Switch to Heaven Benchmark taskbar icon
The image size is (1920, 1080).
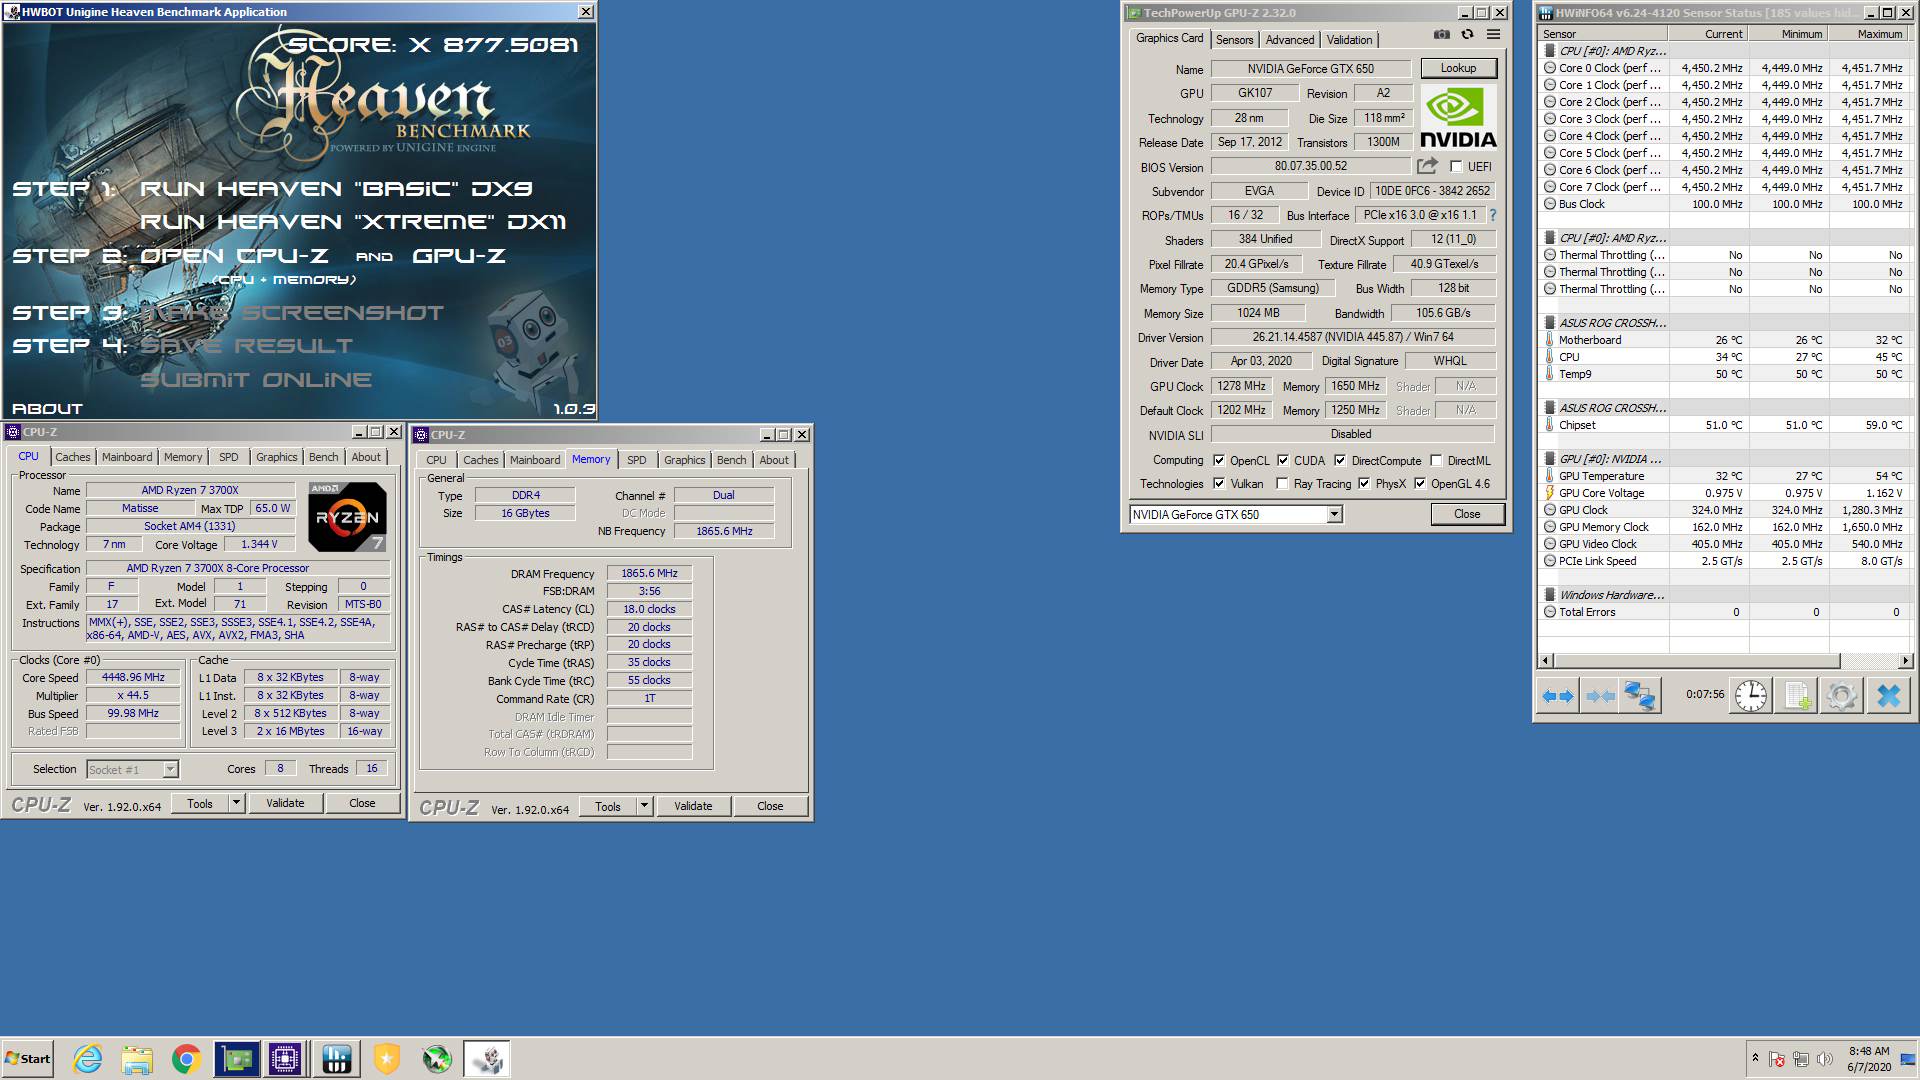coord(487,1059)
